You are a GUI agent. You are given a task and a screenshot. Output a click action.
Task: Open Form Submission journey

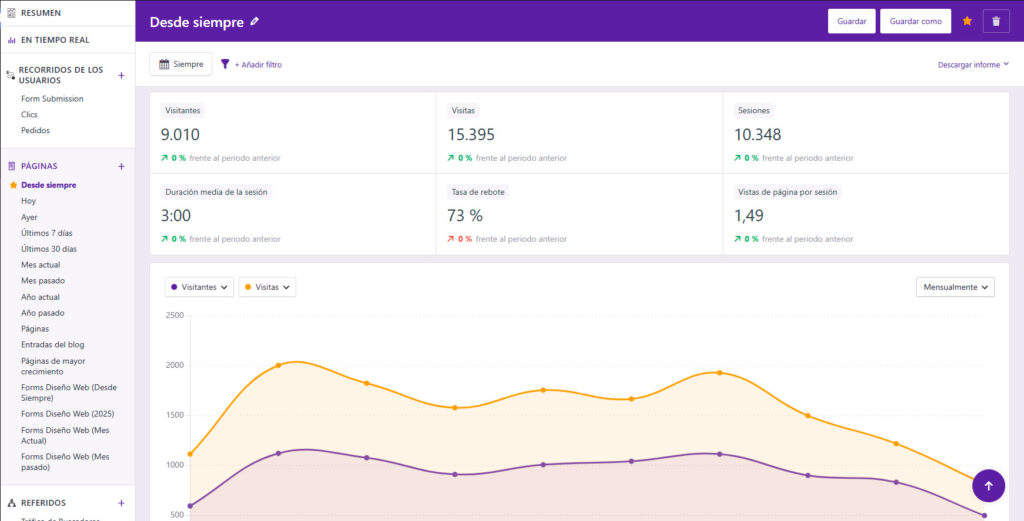point(52,99)
